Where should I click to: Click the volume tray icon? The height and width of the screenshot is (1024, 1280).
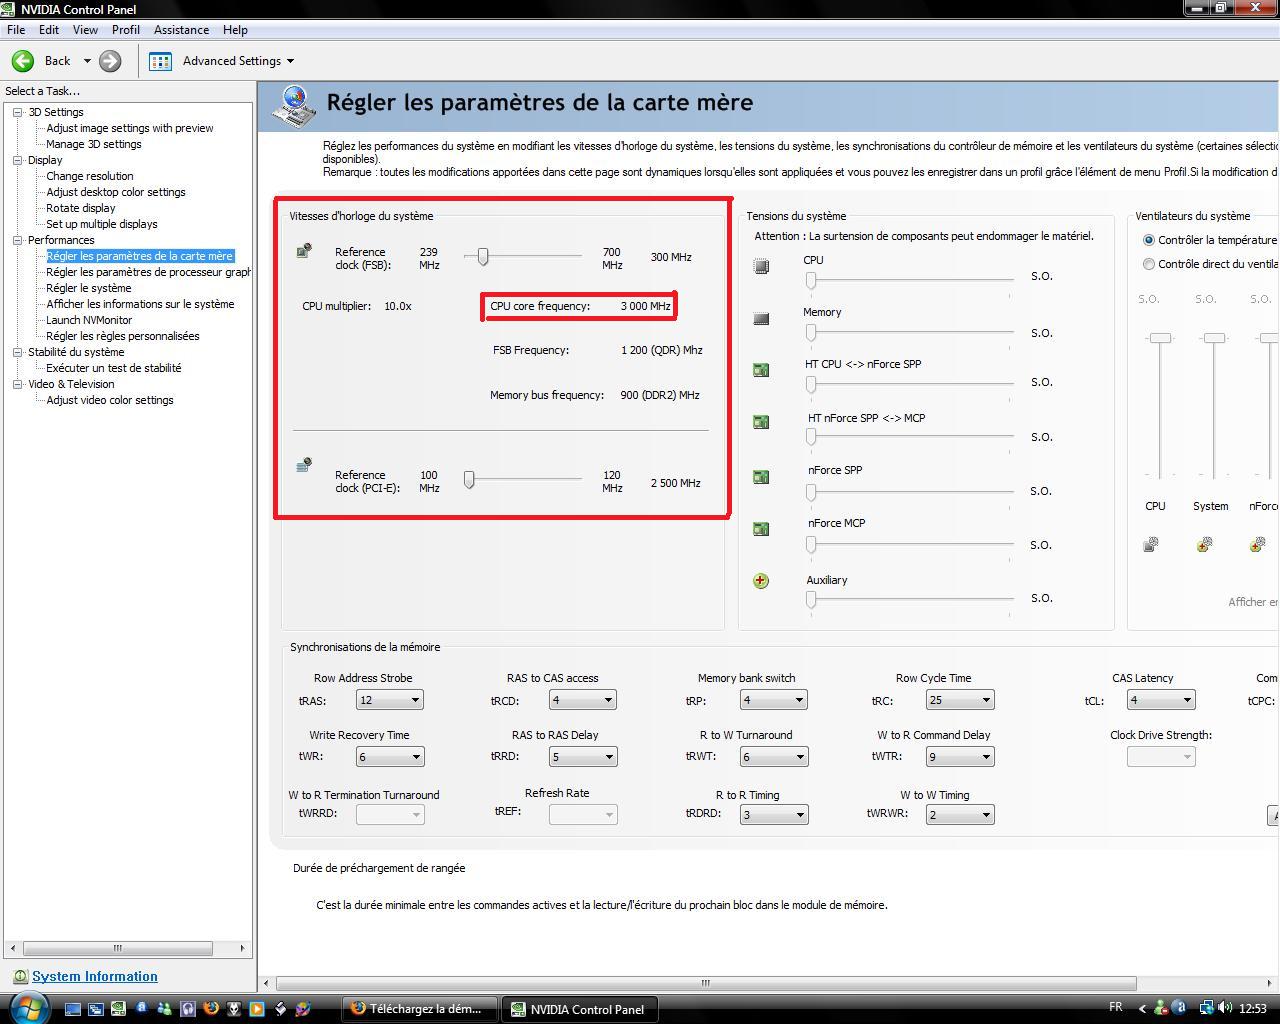[x=1226, y=1008]
